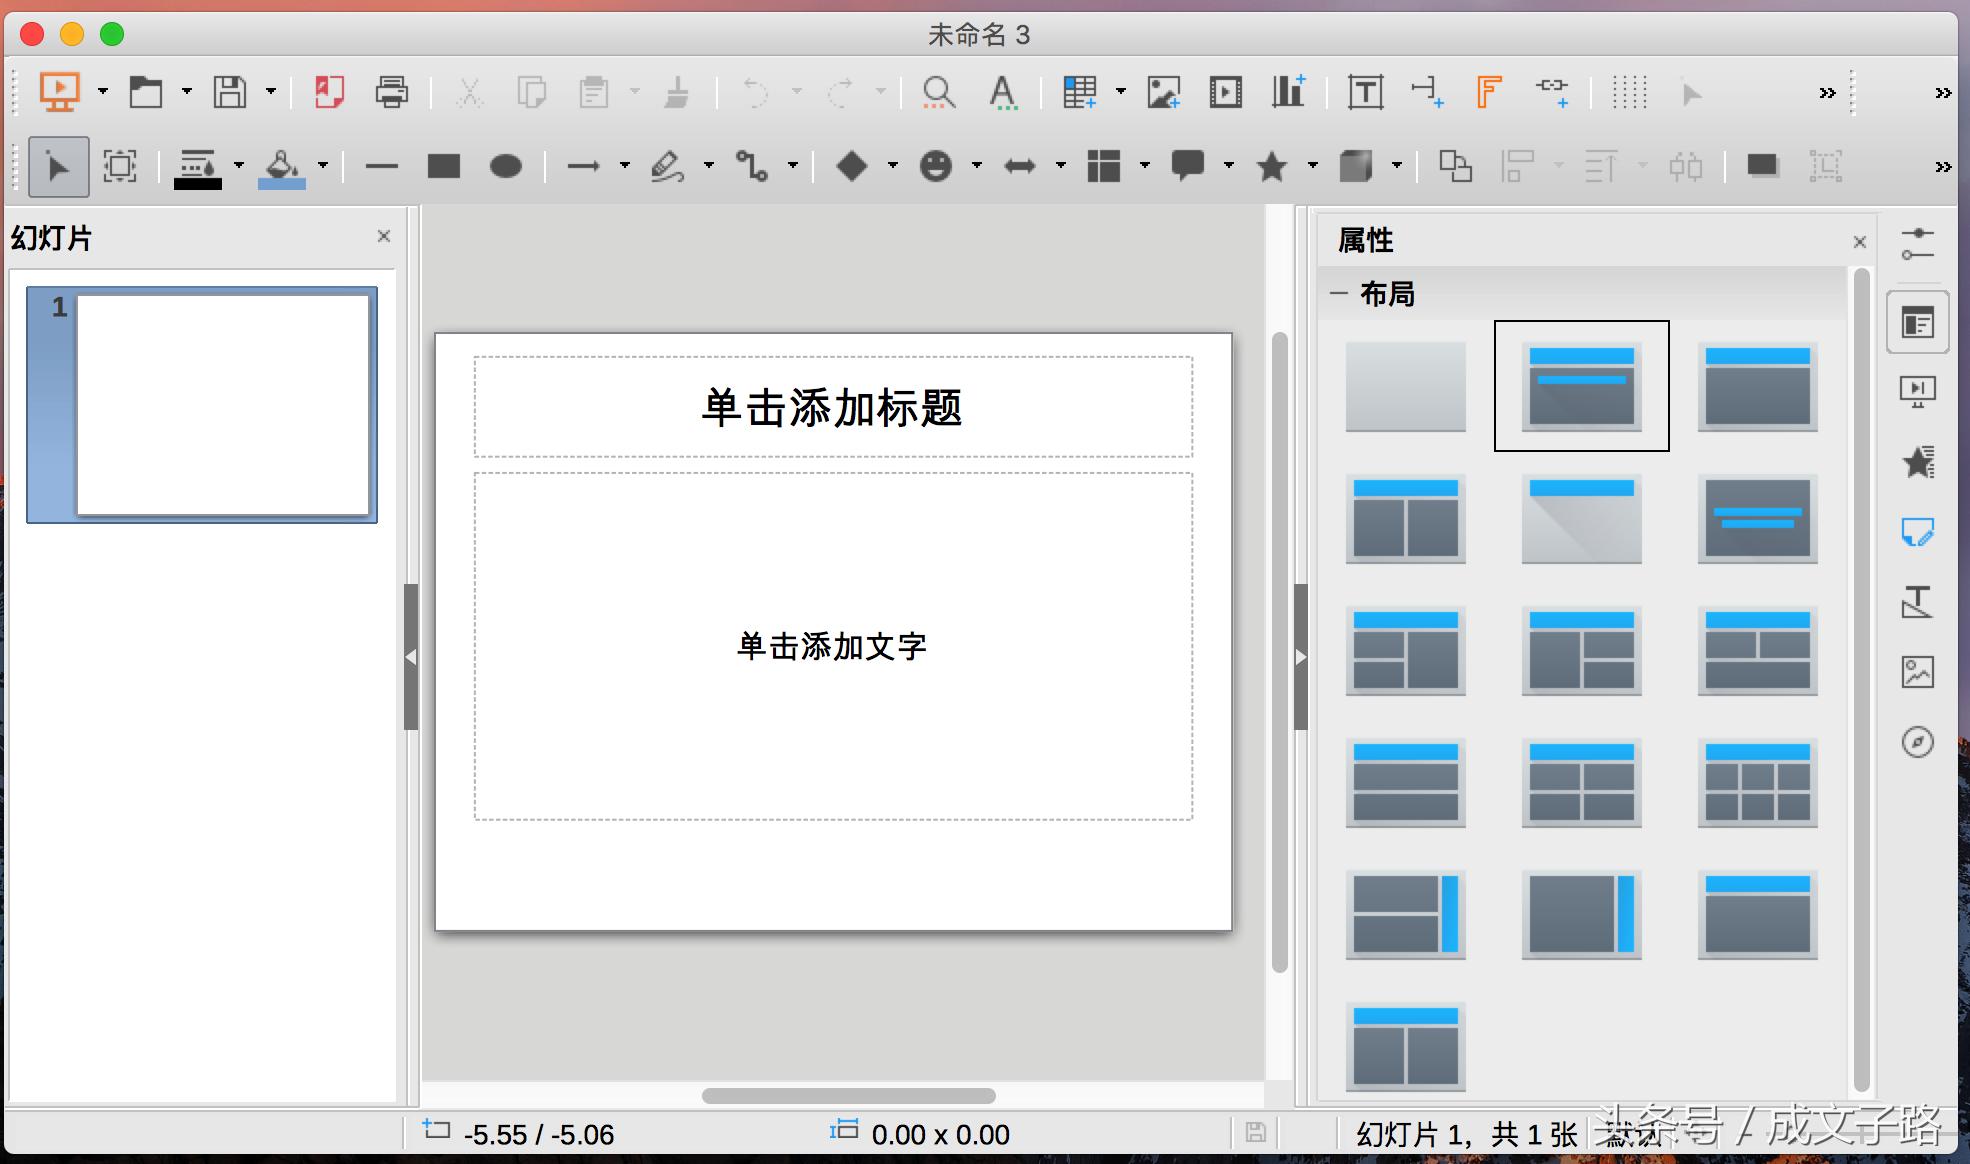Open the fill color dropdown arrow
Viewport: 1970px width, 1164px height.
click(x=322, y=165)
